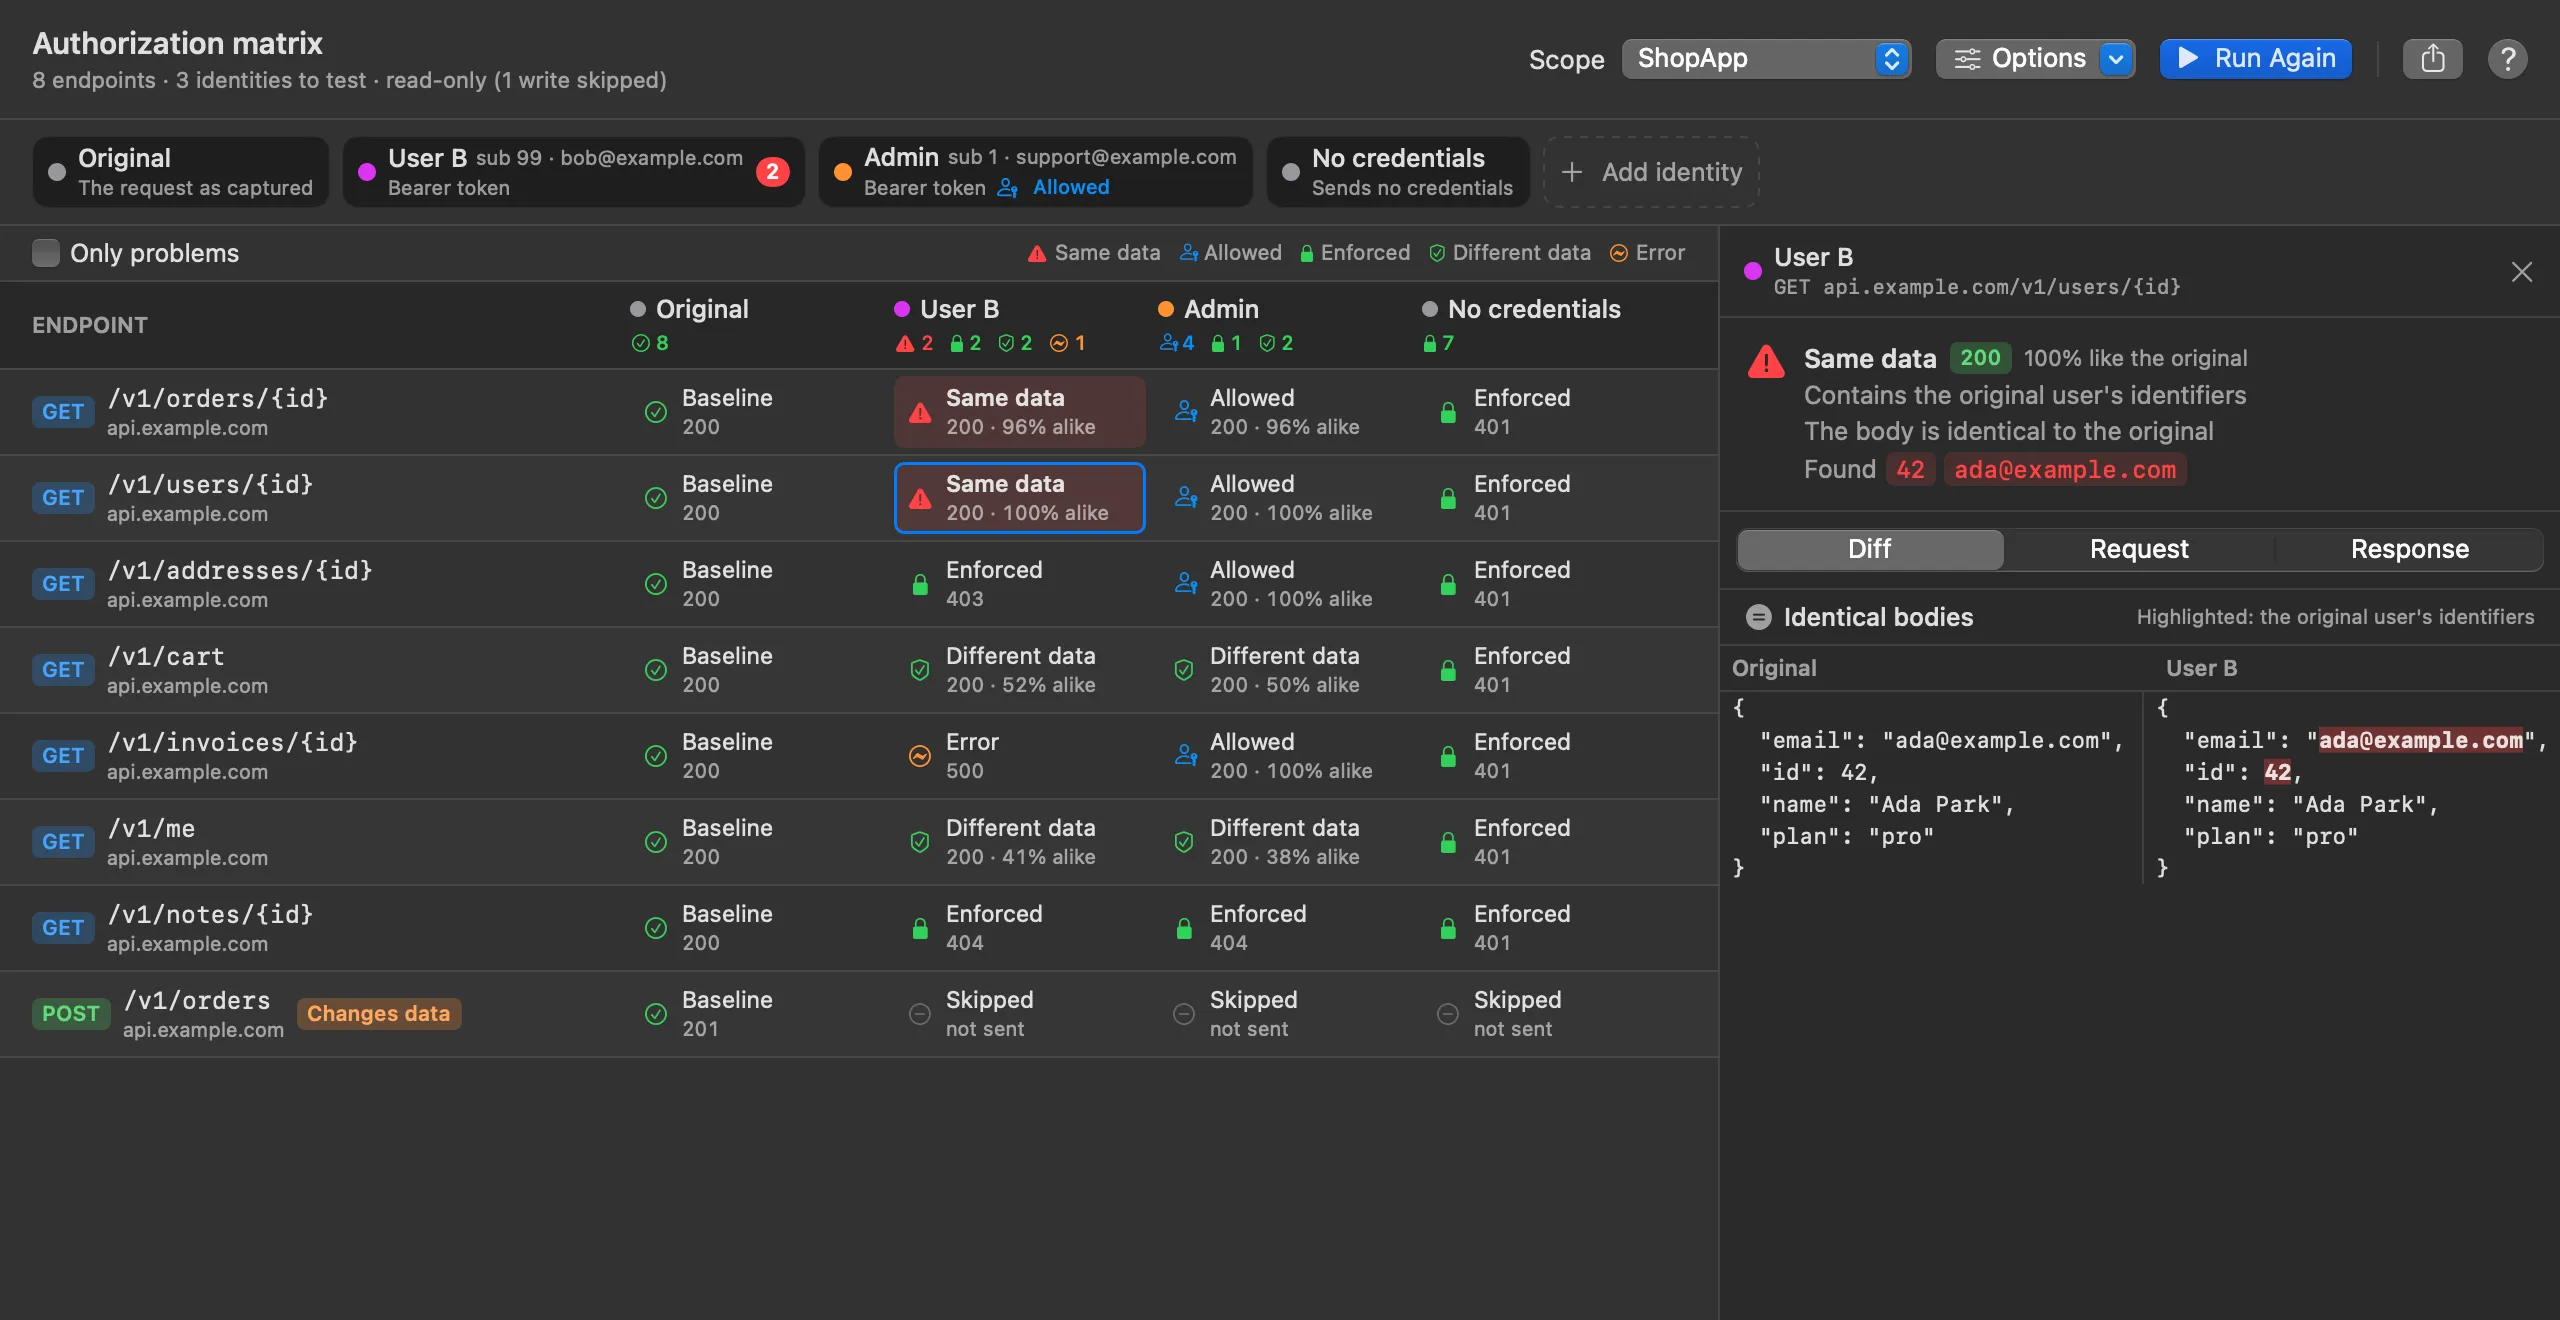Click the /v1/invoices/{id} endpoint path

click(x=232, y=742)
